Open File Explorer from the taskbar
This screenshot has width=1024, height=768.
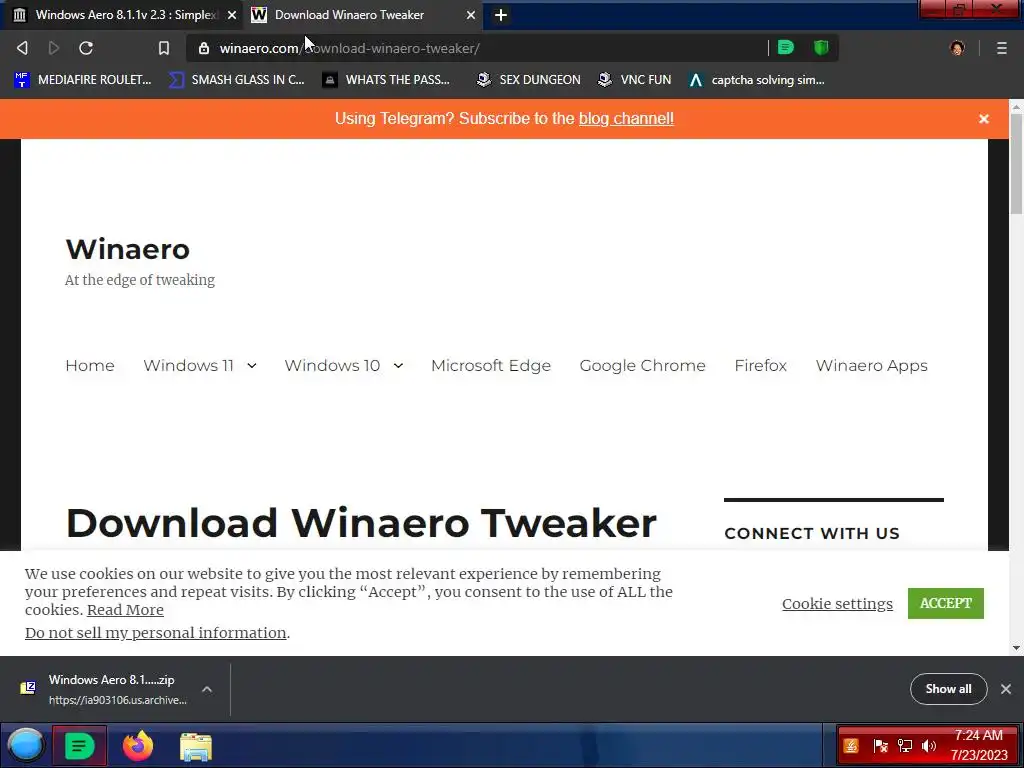[x=195, y=746]
